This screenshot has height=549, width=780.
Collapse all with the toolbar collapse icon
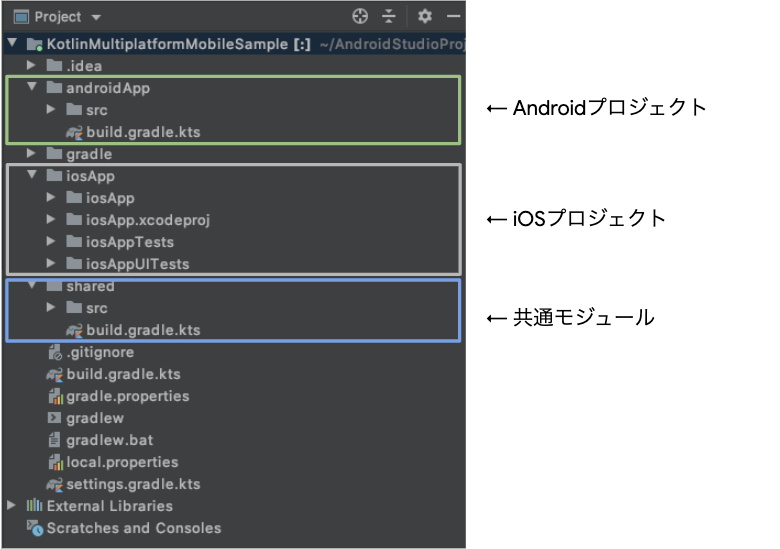click(389, 16)
